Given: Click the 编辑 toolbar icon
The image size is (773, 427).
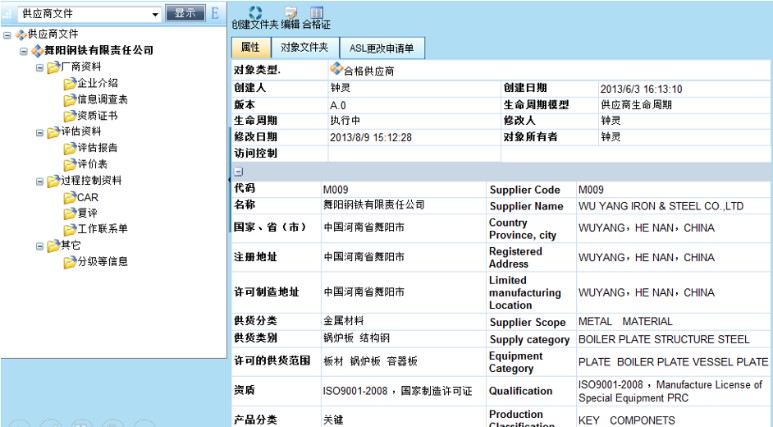Looking at the screenshot, I should click(291, 13).
